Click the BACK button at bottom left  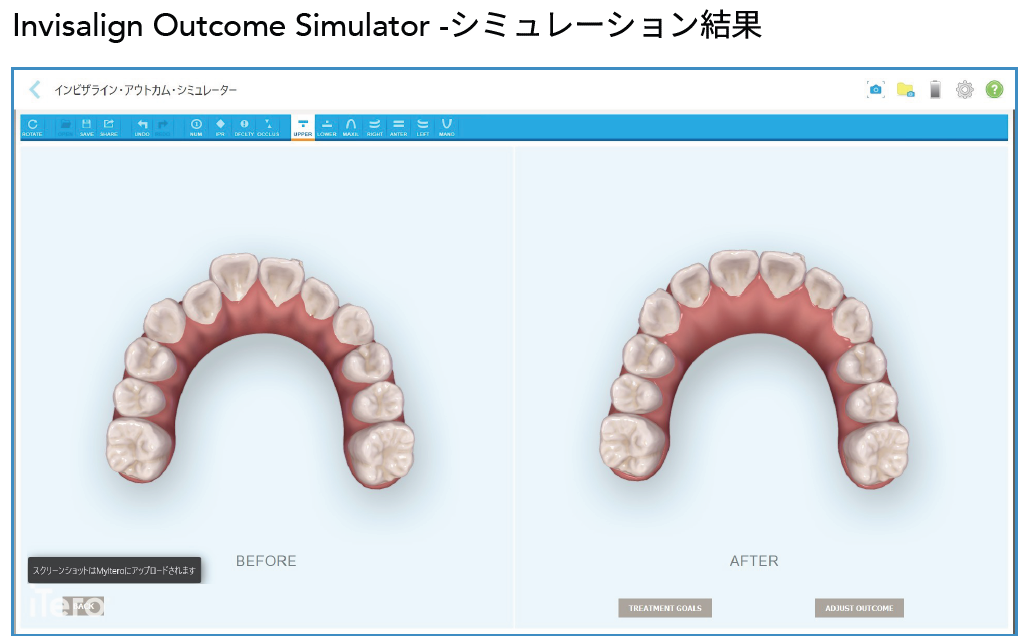point(83,606)
